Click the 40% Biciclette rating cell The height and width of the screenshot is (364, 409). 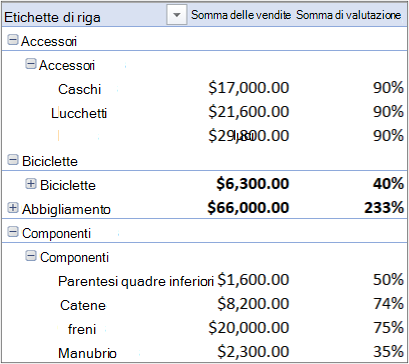(388, 184)
